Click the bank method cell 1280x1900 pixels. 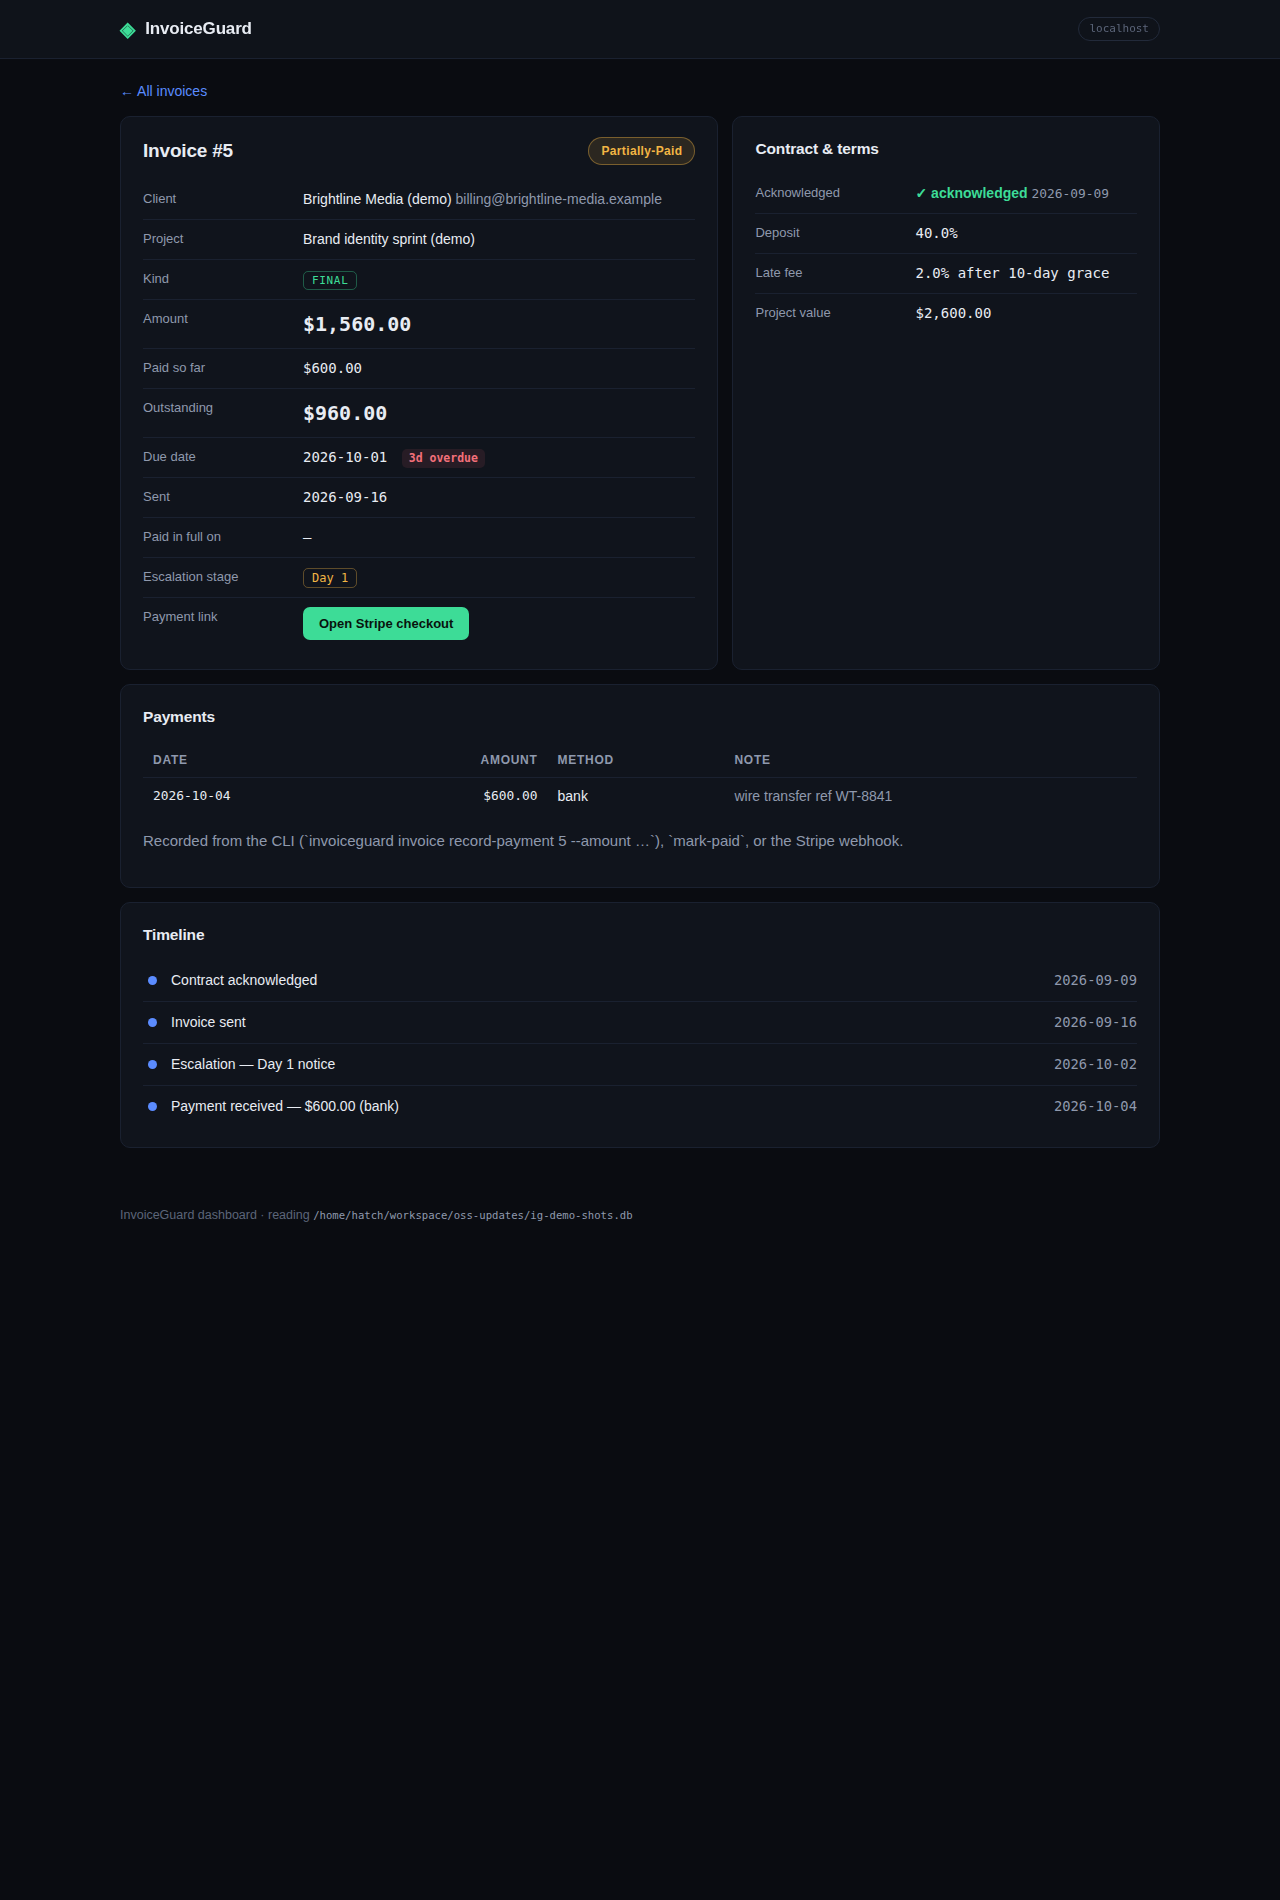(573, 796)
